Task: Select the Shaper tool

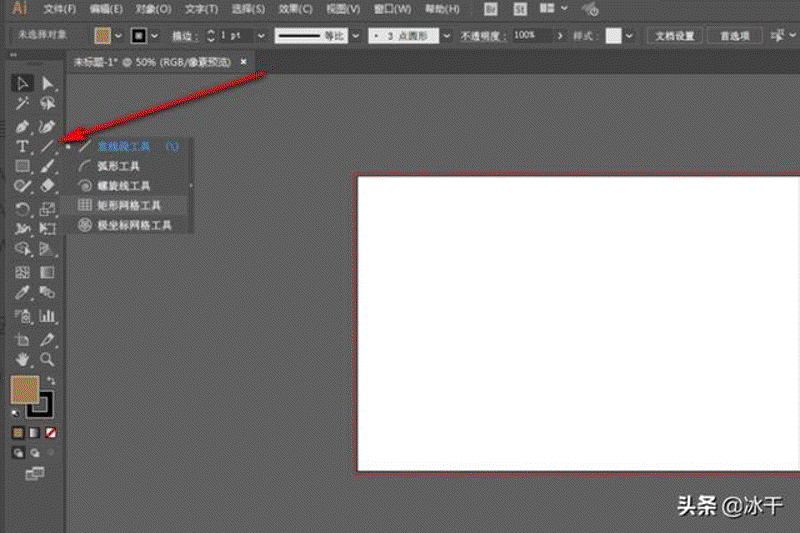Action: click(22, 186)
